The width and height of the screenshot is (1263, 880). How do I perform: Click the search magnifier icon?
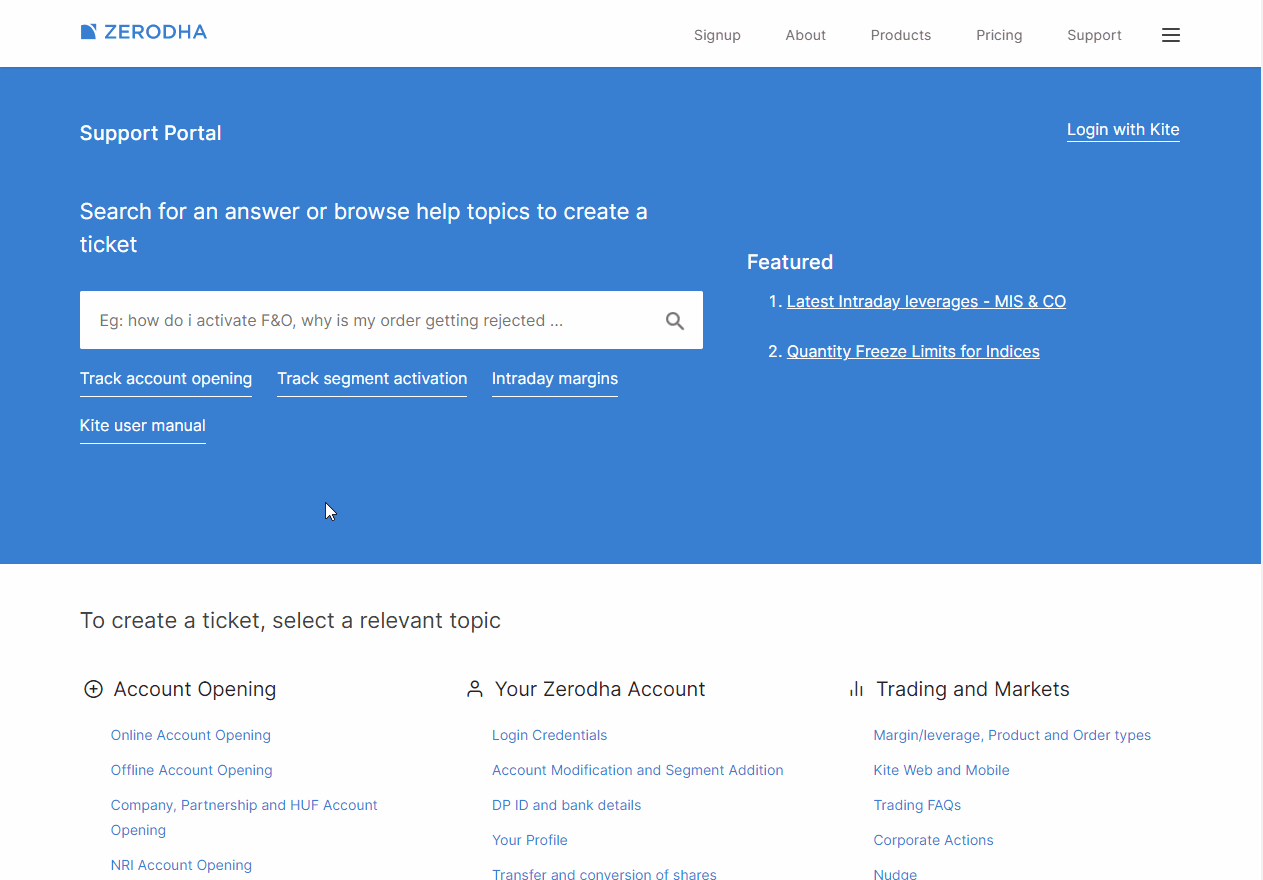(x=675, y=321)
